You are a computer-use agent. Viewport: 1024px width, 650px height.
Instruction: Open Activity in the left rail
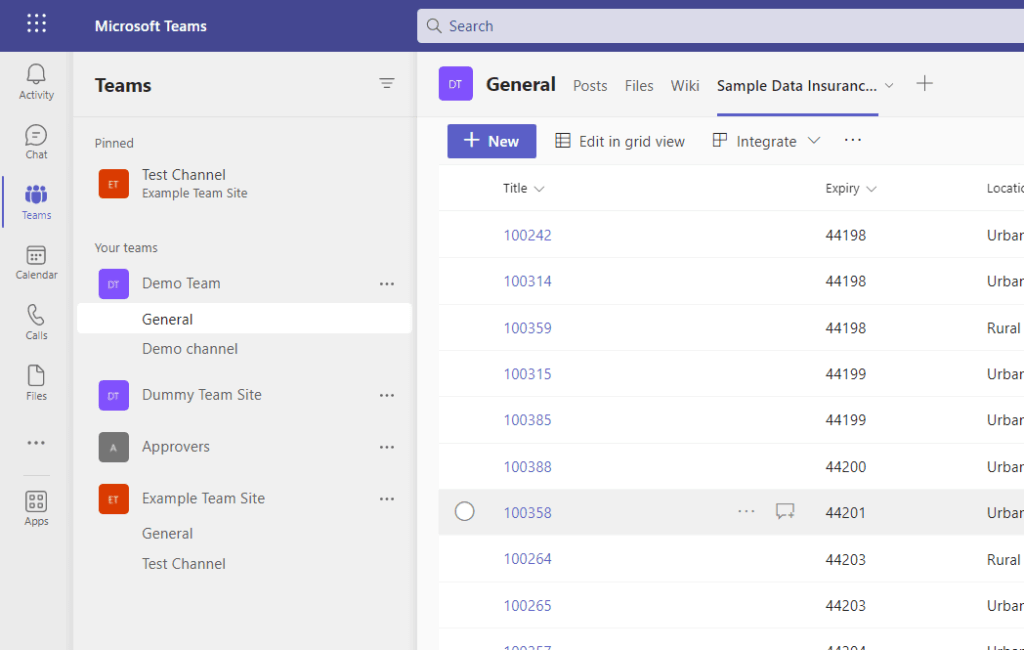(x=36, y=82)
